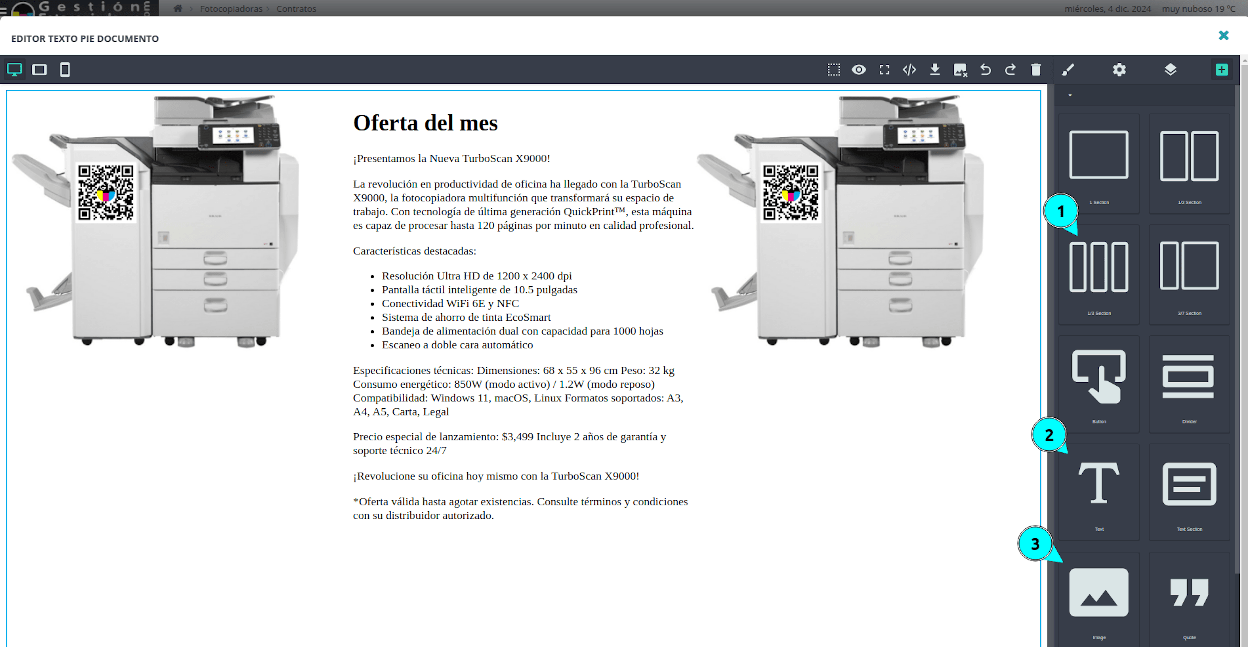Screen dimensions: 1248x647
Task: Click the 'Especificaciones técnicas' paragraph
Action: click(523, 391)
